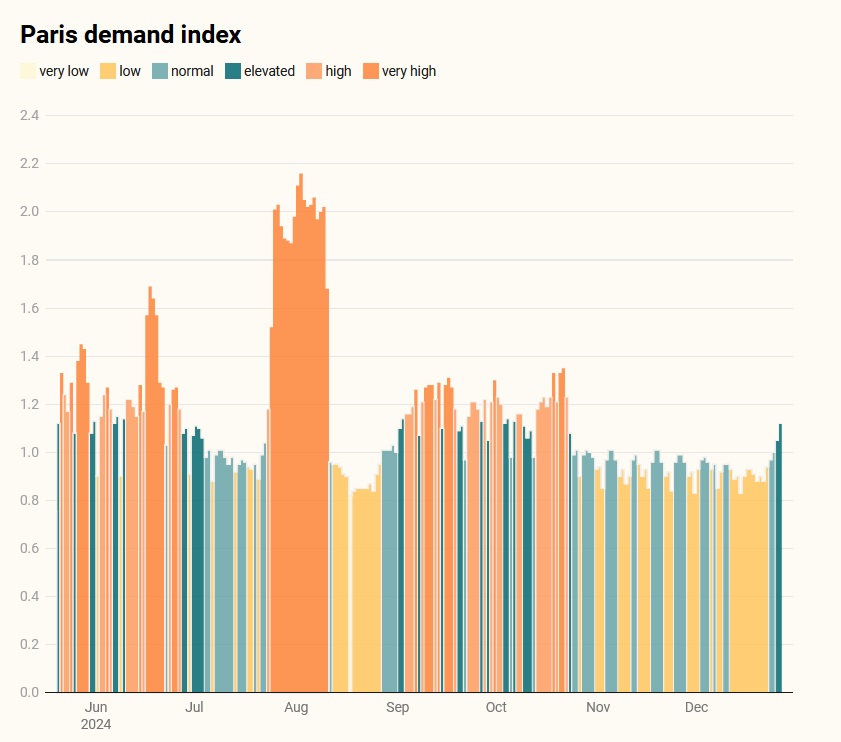Click the tallest August peak bar above 2.0
Image resolution: width=841 pixels, height=742 pixels.
pos(301,432)
